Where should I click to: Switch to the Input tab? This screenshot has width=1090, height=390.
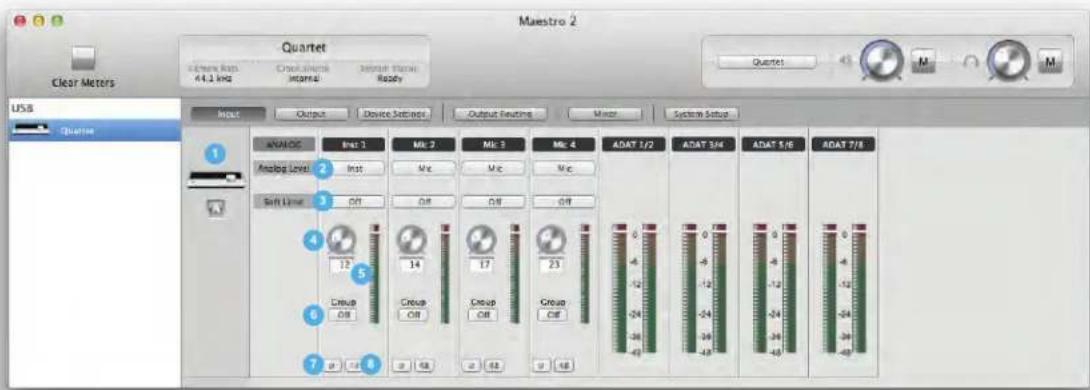(x=229, y=113)
